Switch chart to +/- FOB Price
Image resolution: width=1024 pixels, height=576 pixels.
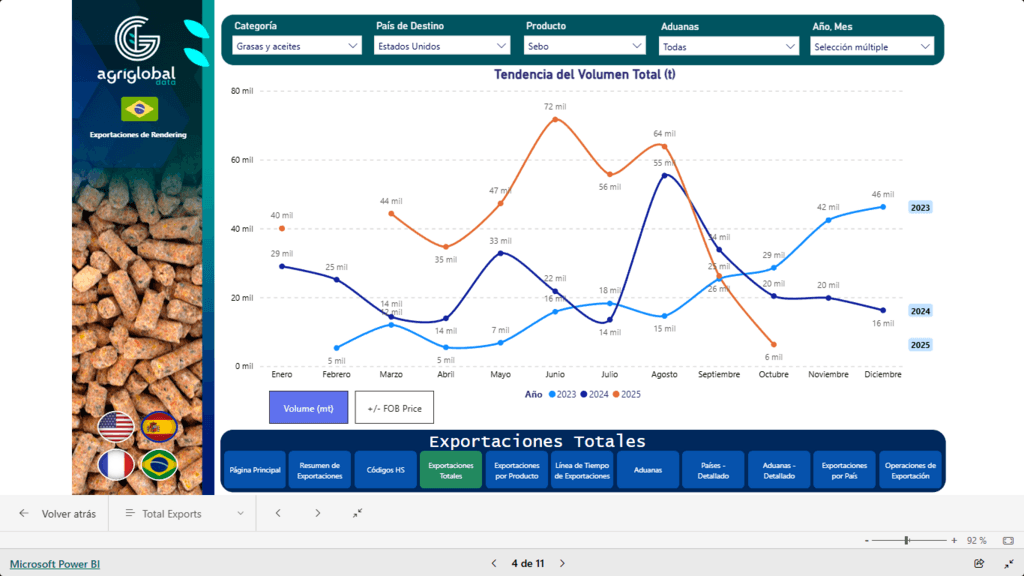coord(394,407)
